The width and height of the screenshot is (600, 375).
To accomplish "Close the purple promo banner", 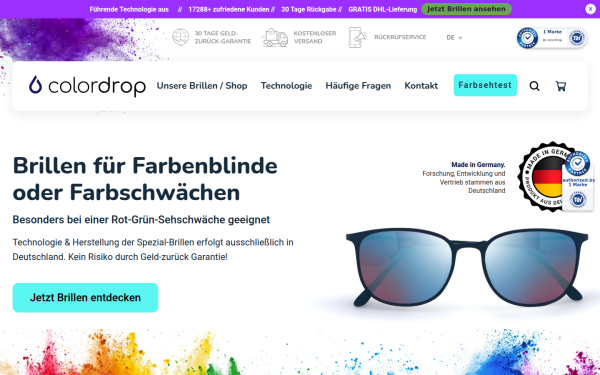I will click(x=590, y=9).
